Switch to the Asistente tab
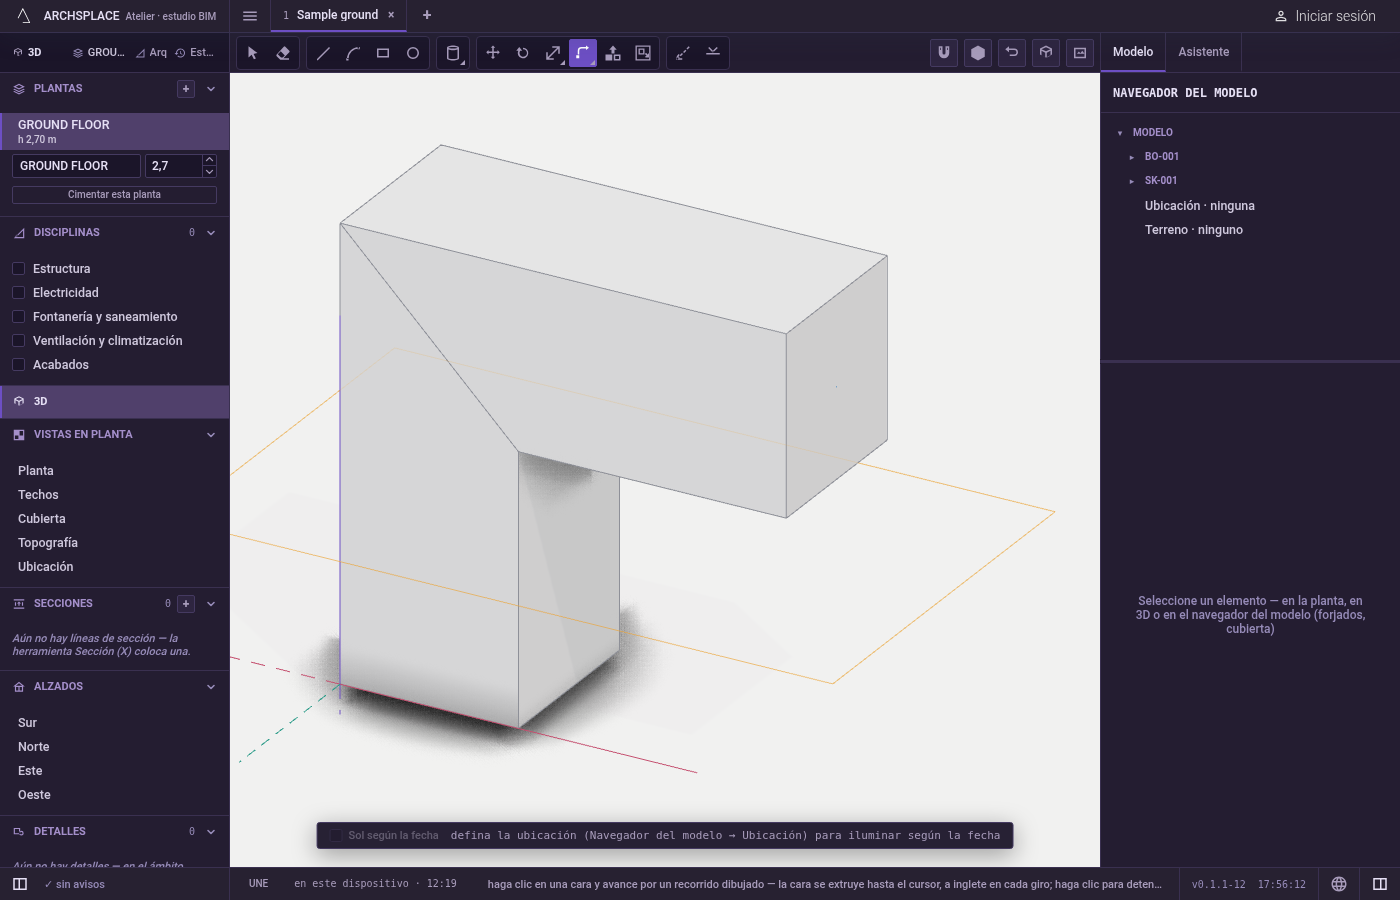 pos(1204,52)
